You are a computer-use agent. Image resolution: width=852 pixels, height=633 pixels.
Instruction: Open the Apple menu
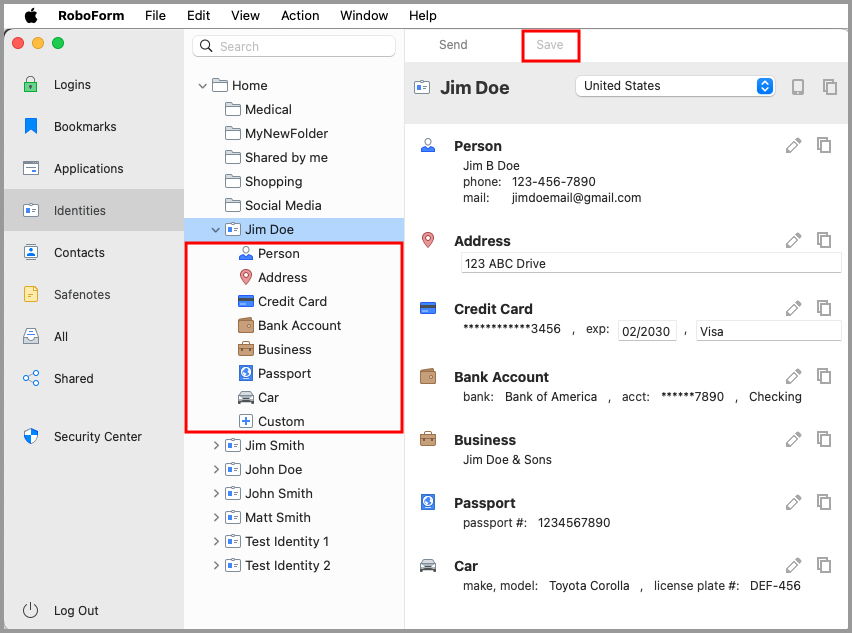click(x=31, y=15)
